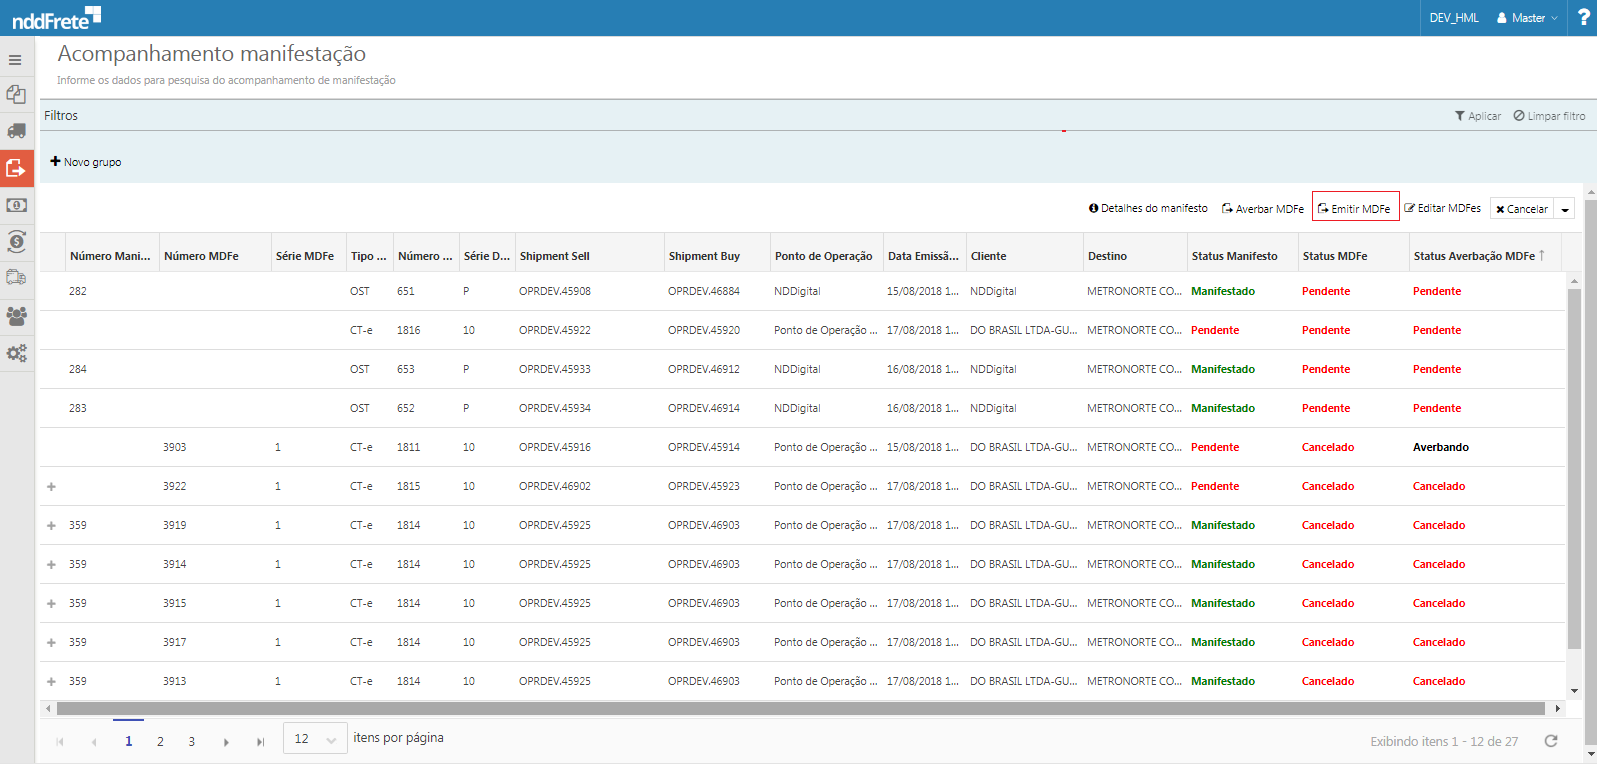Click Aplicar to apply filters
The height and width of the screenshot is (765, 1597).
click(x=1478, y=116)
